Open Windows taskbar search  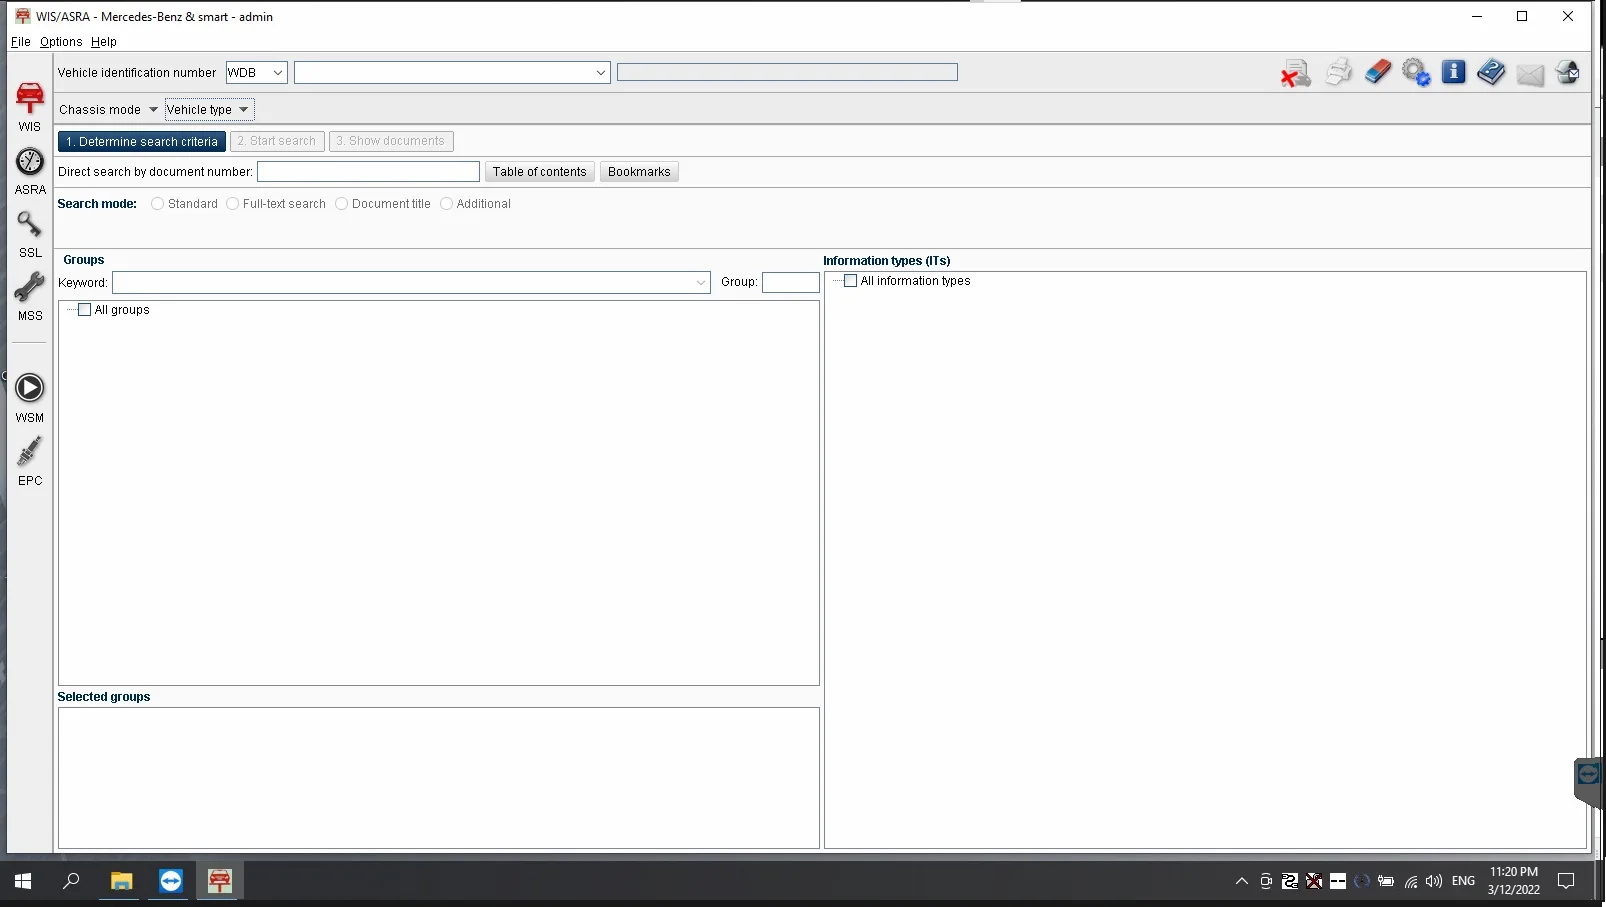point(71,881)
